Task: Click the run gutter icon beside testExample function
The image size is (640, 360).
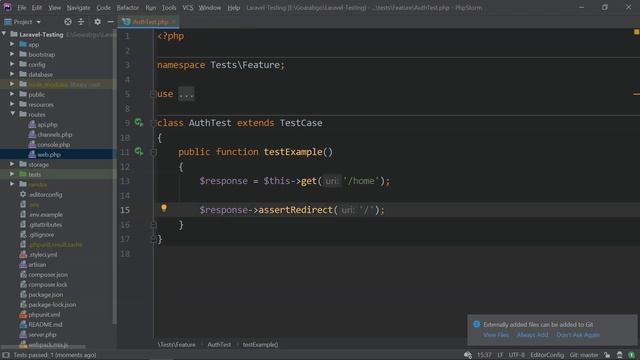Action: coord(139,151)
